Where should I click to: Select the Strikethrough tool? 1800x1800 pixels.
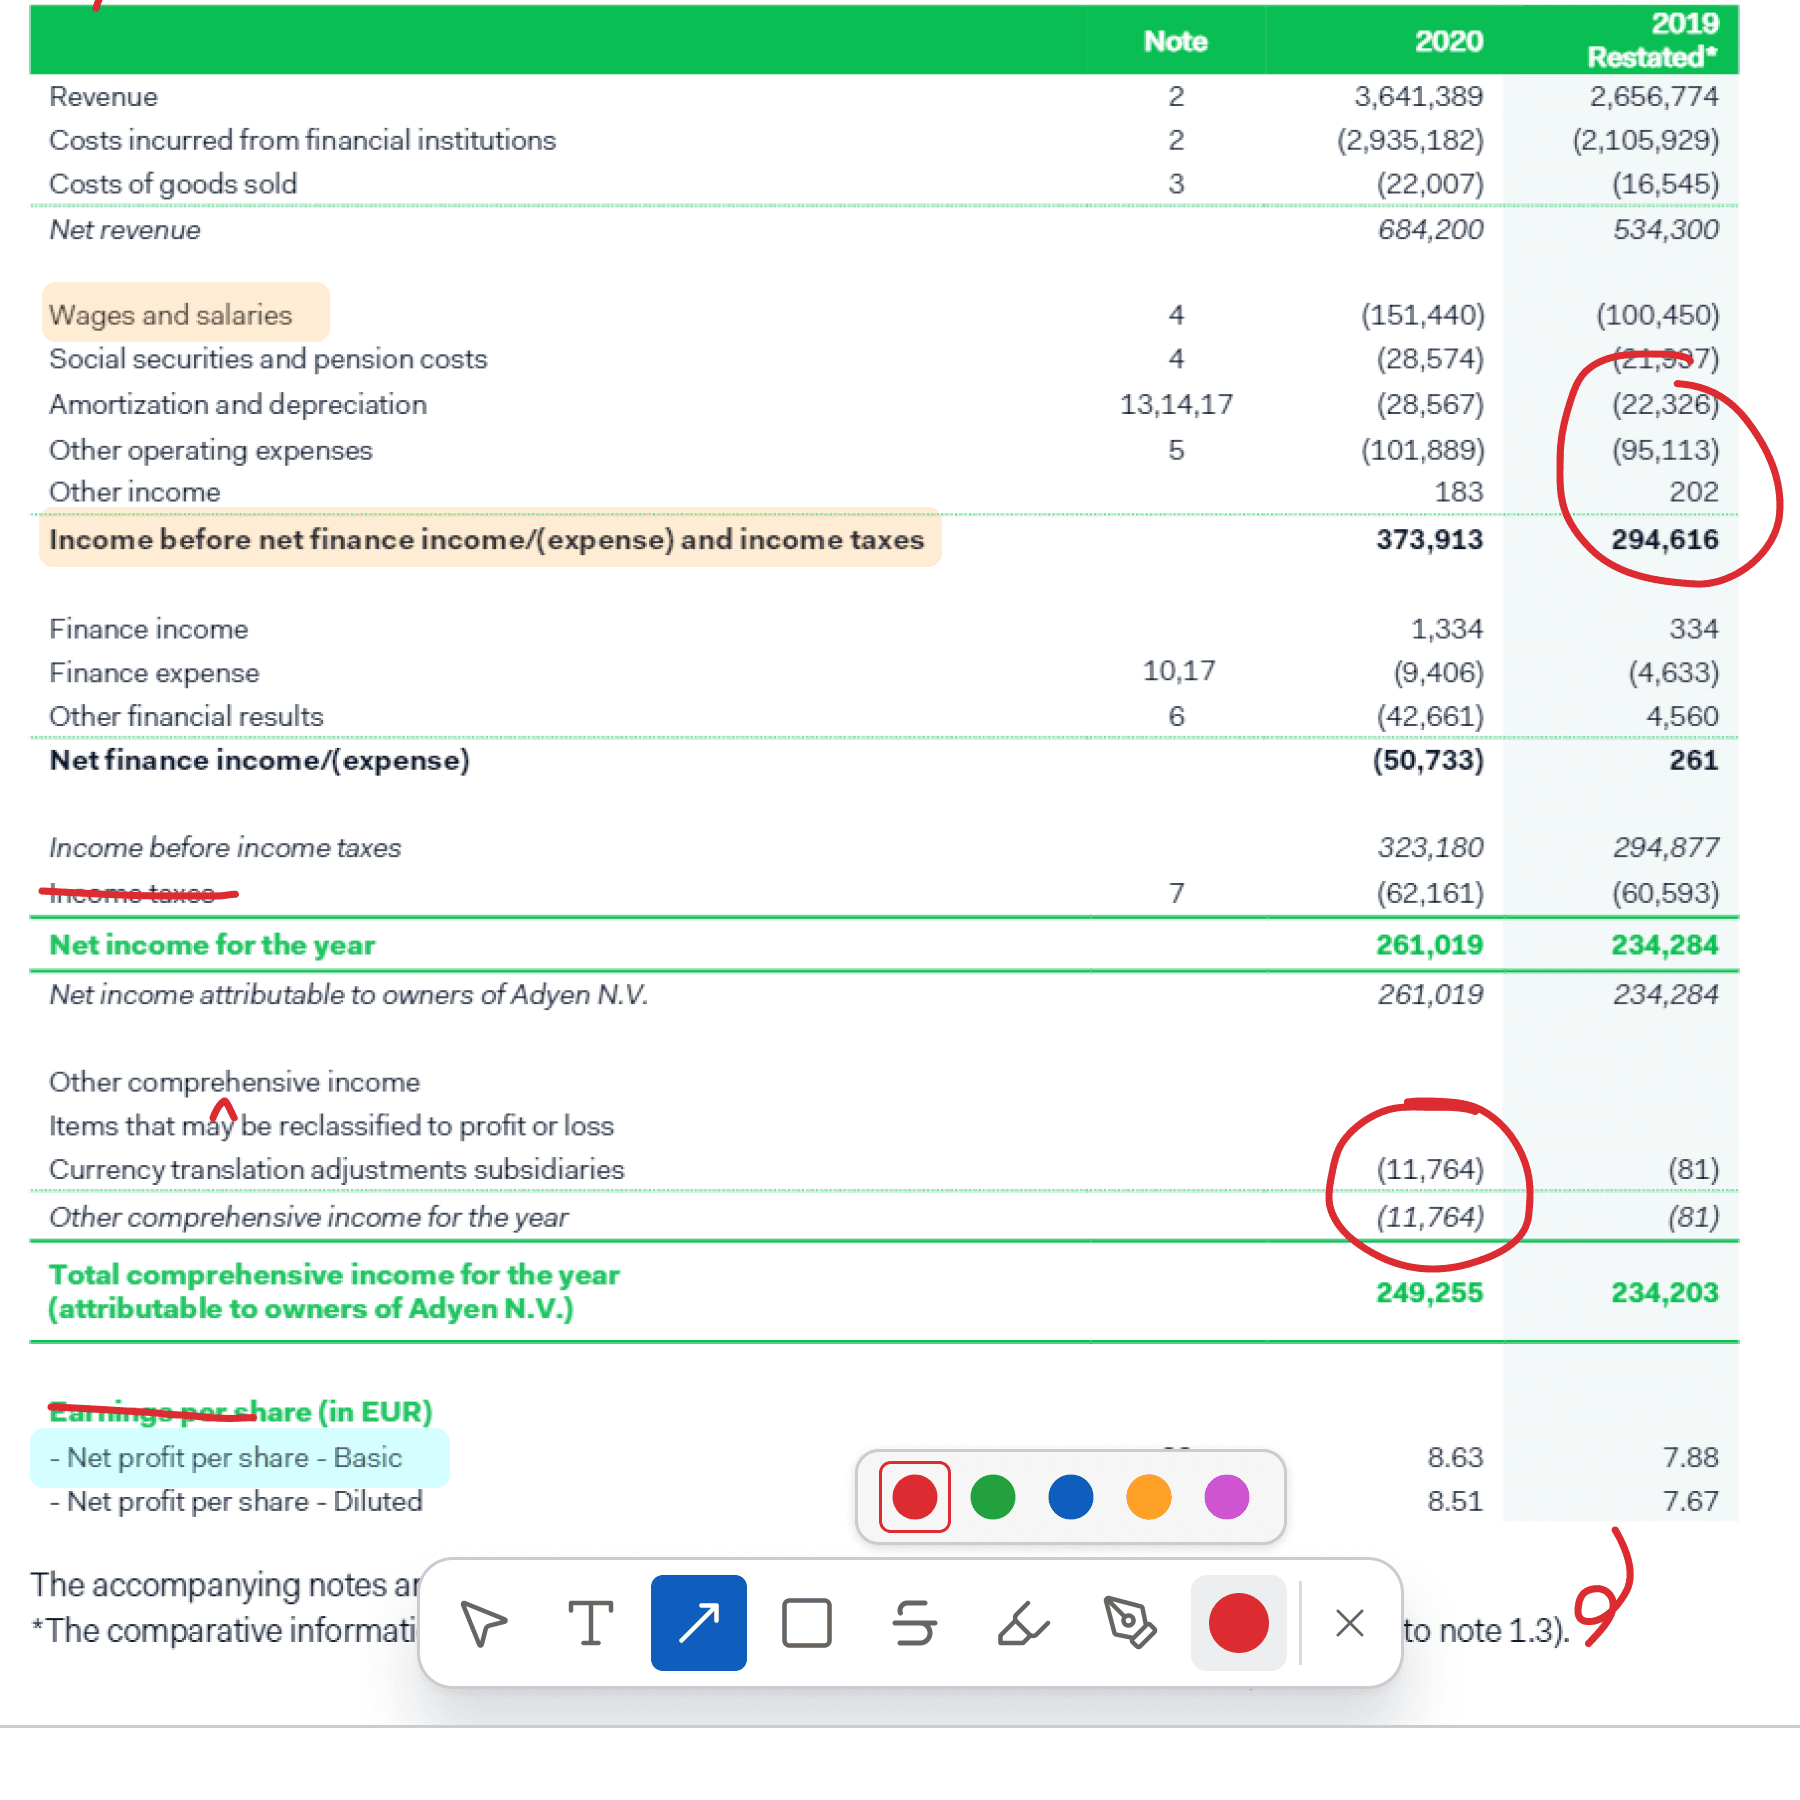(914, 1622)
